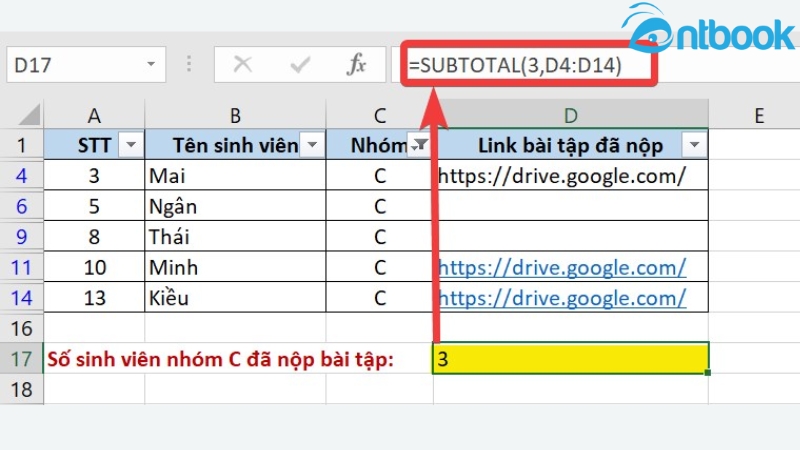Click STT value 8 in Thái's row
Screen dimensions: 800x450
(94, 236)
